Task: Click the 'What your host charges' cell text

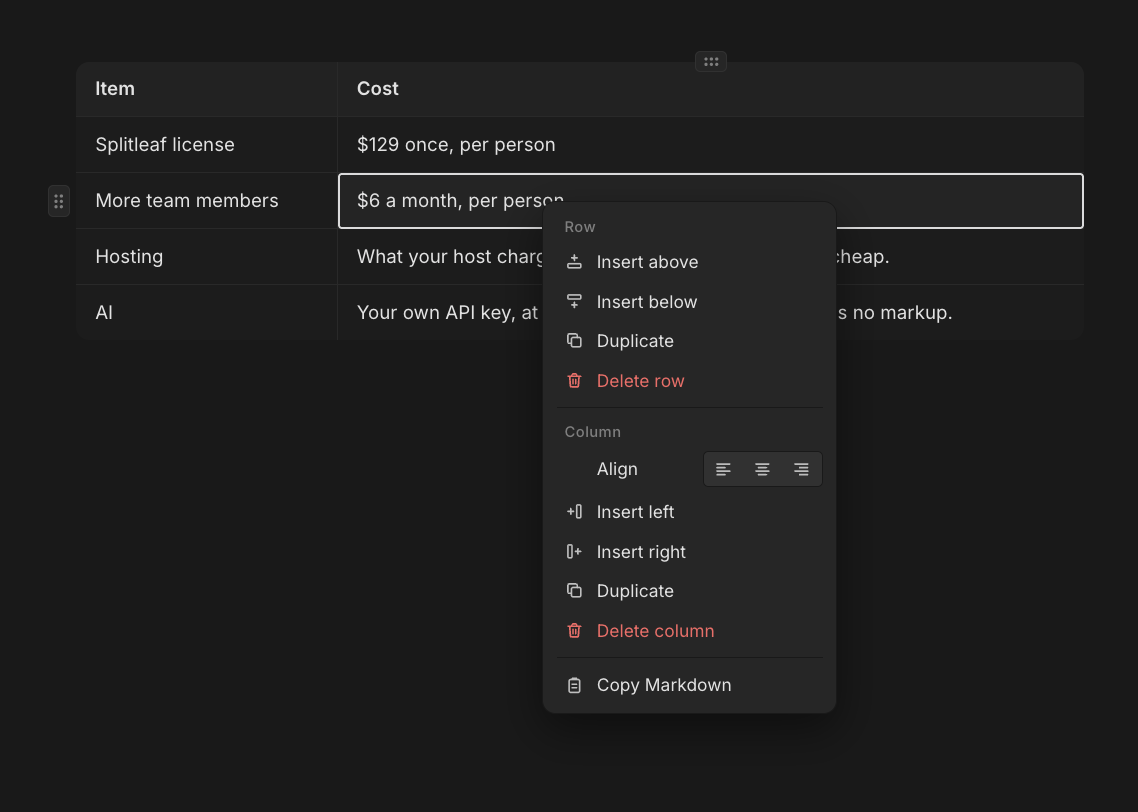Action: point(450,257)
